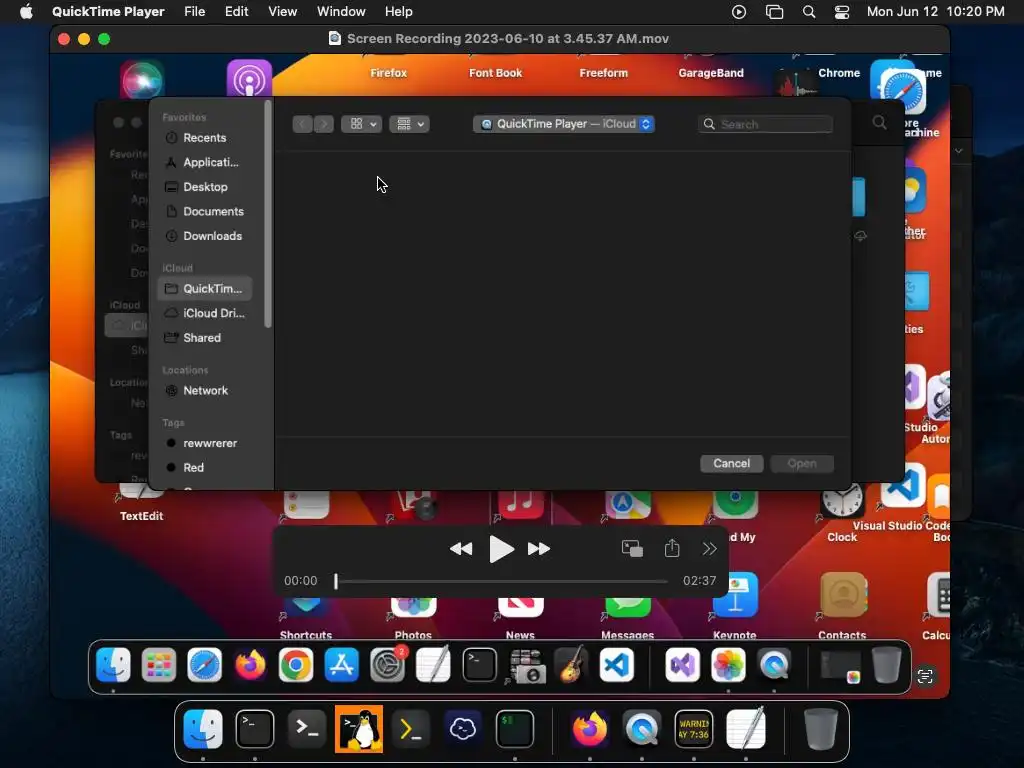Open the File menu
Screen dimensions: 1024x768
[x=195, y=12]
